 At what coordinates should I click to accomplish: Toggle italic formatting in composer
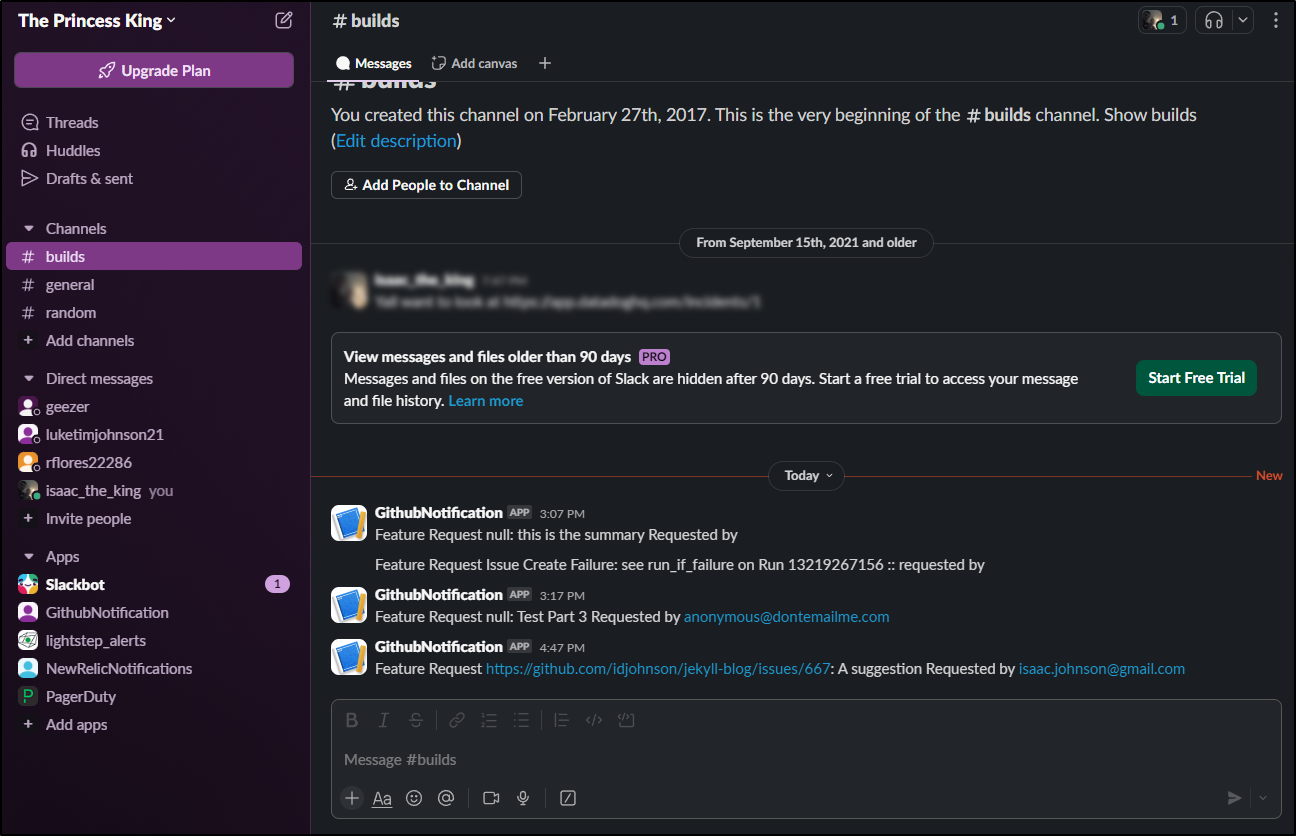(x=383, y=720)
